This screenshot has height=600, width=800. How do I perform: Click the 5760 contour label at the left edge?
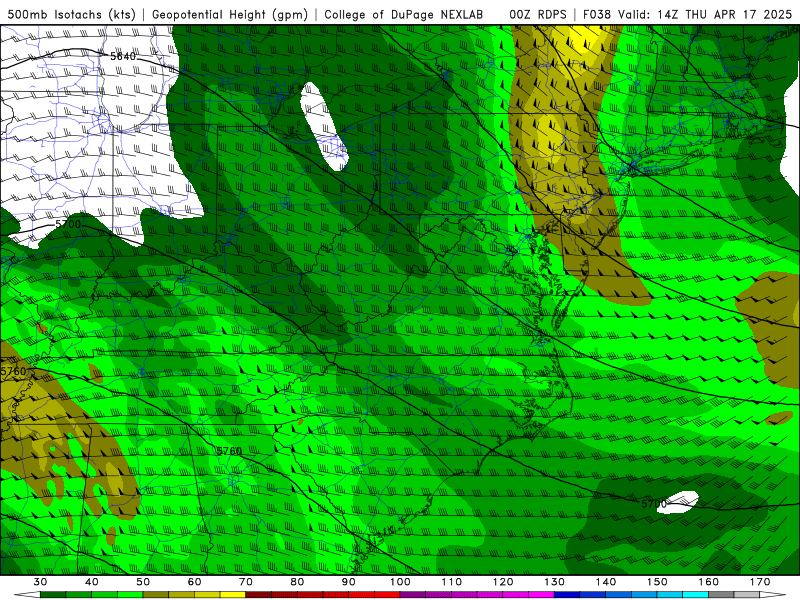[x=13, y=371]
